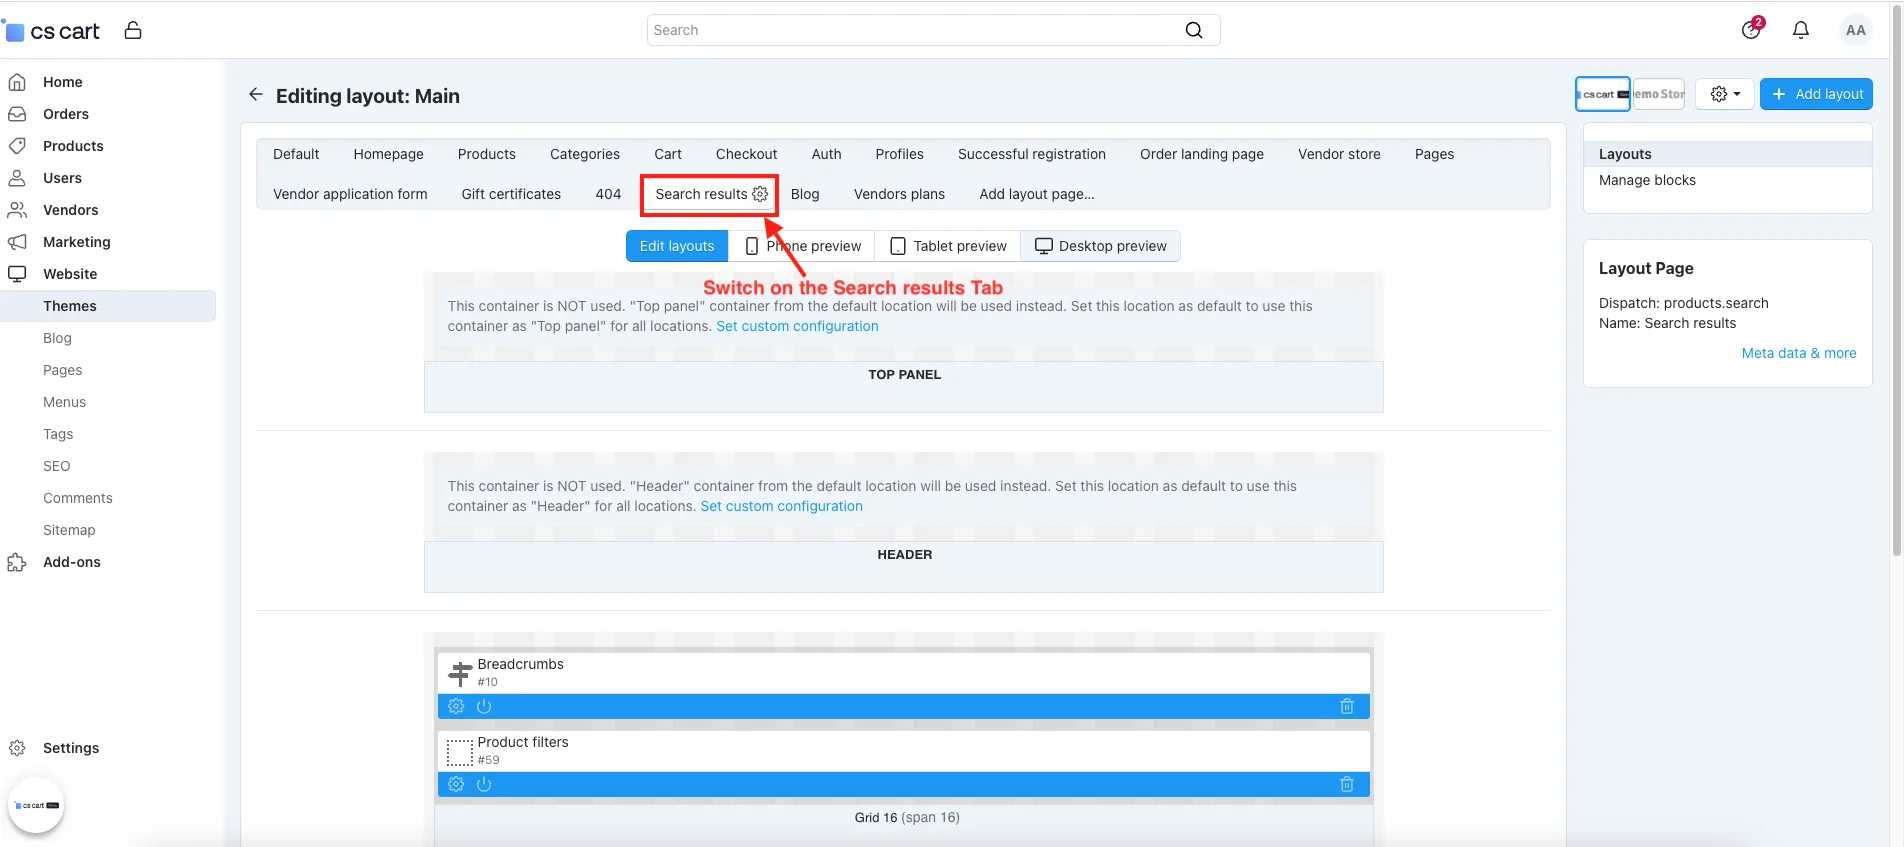Open the Products section
The image size is (1904, 847).
coord(73,146)
